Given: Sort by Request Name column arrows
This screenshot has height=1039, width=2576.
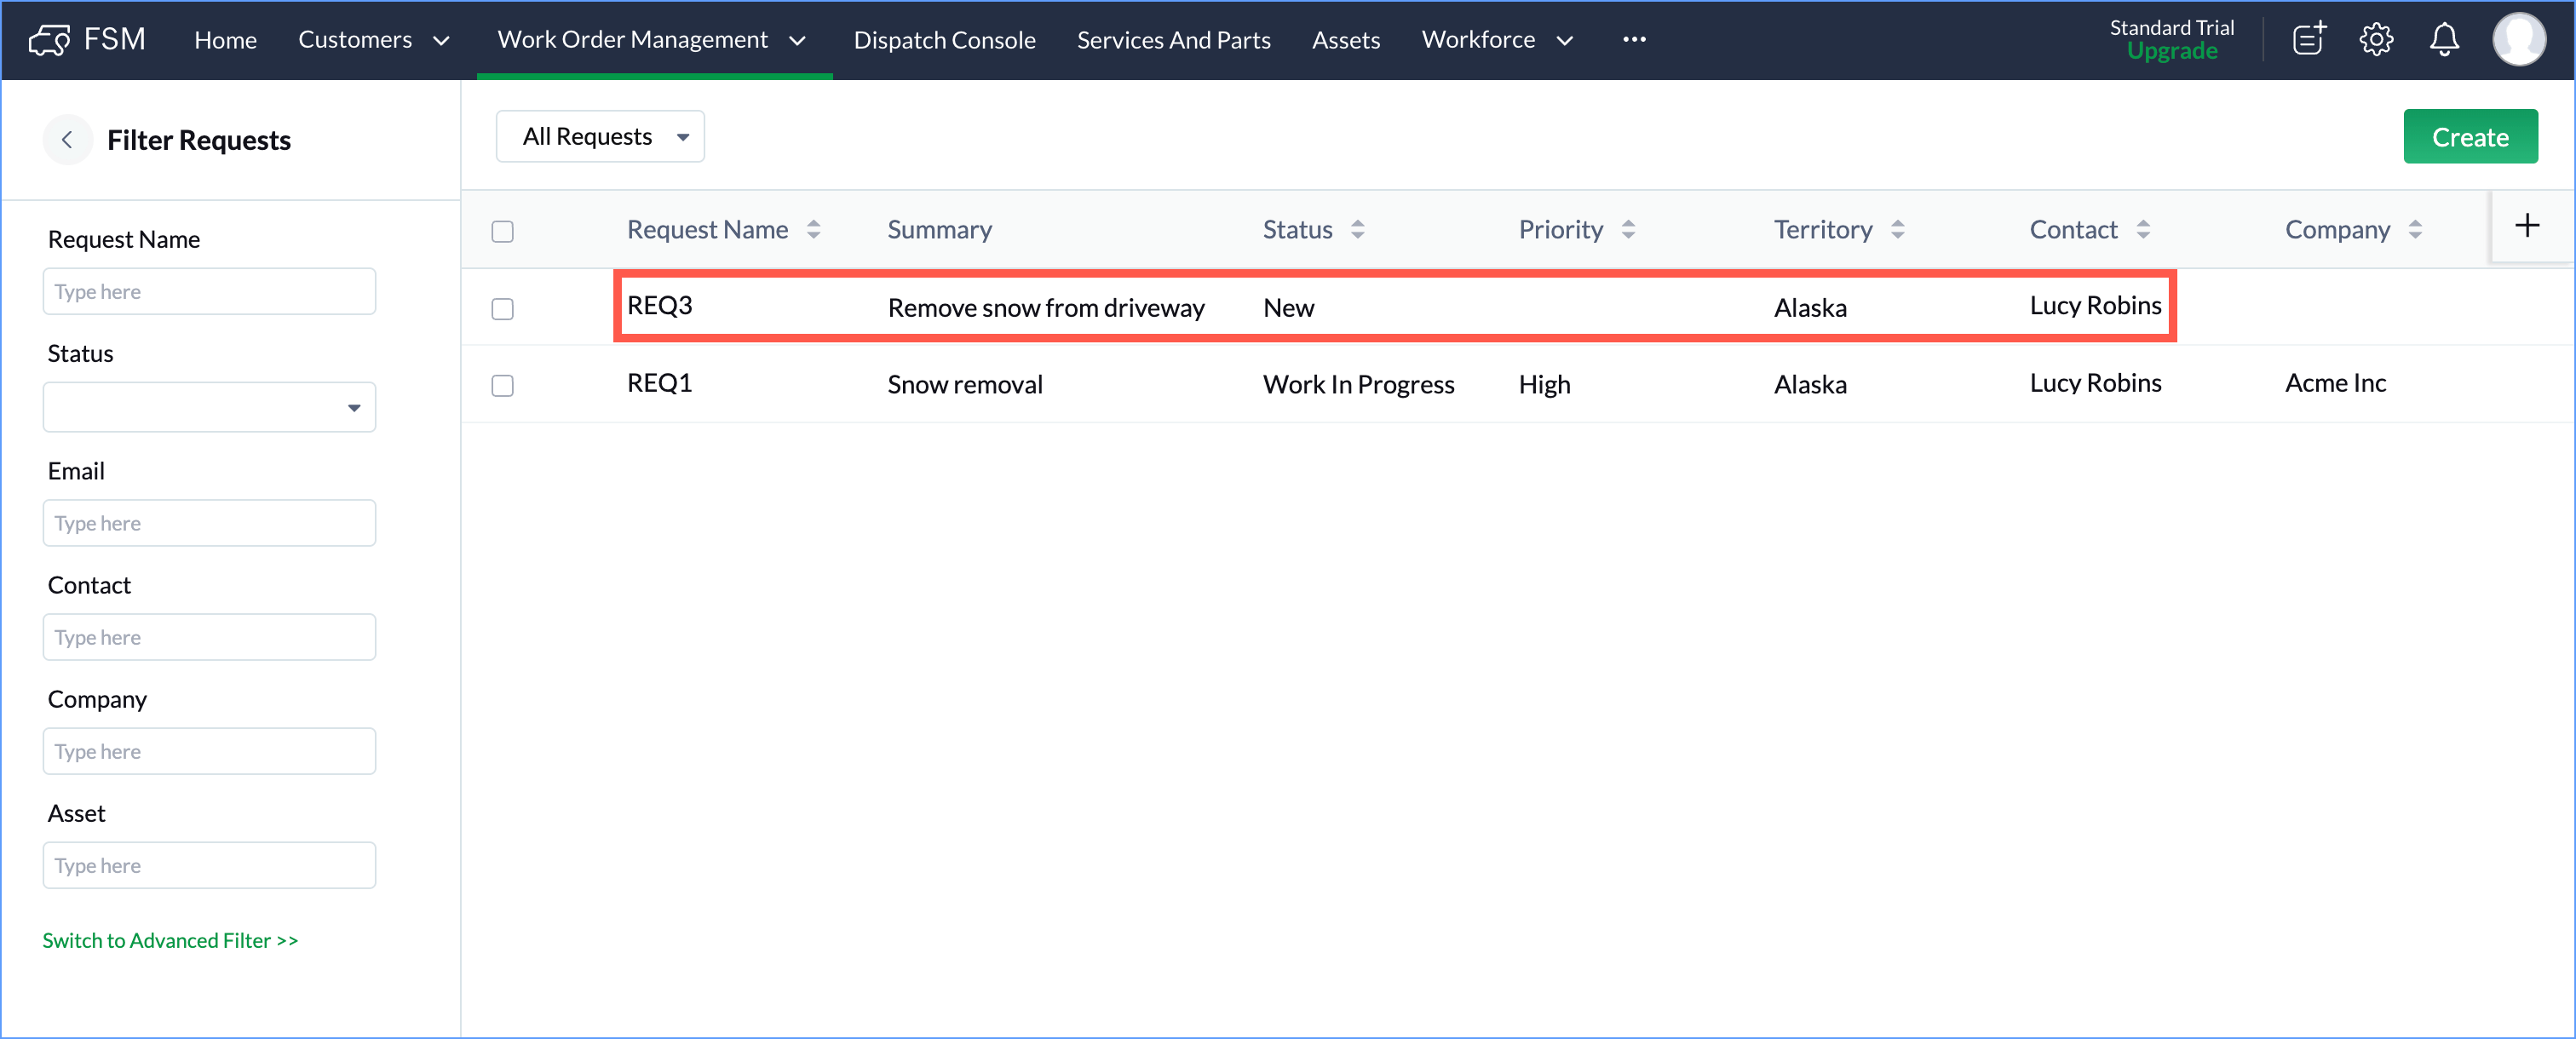Looking at the screenshot, I should (814, 230).
